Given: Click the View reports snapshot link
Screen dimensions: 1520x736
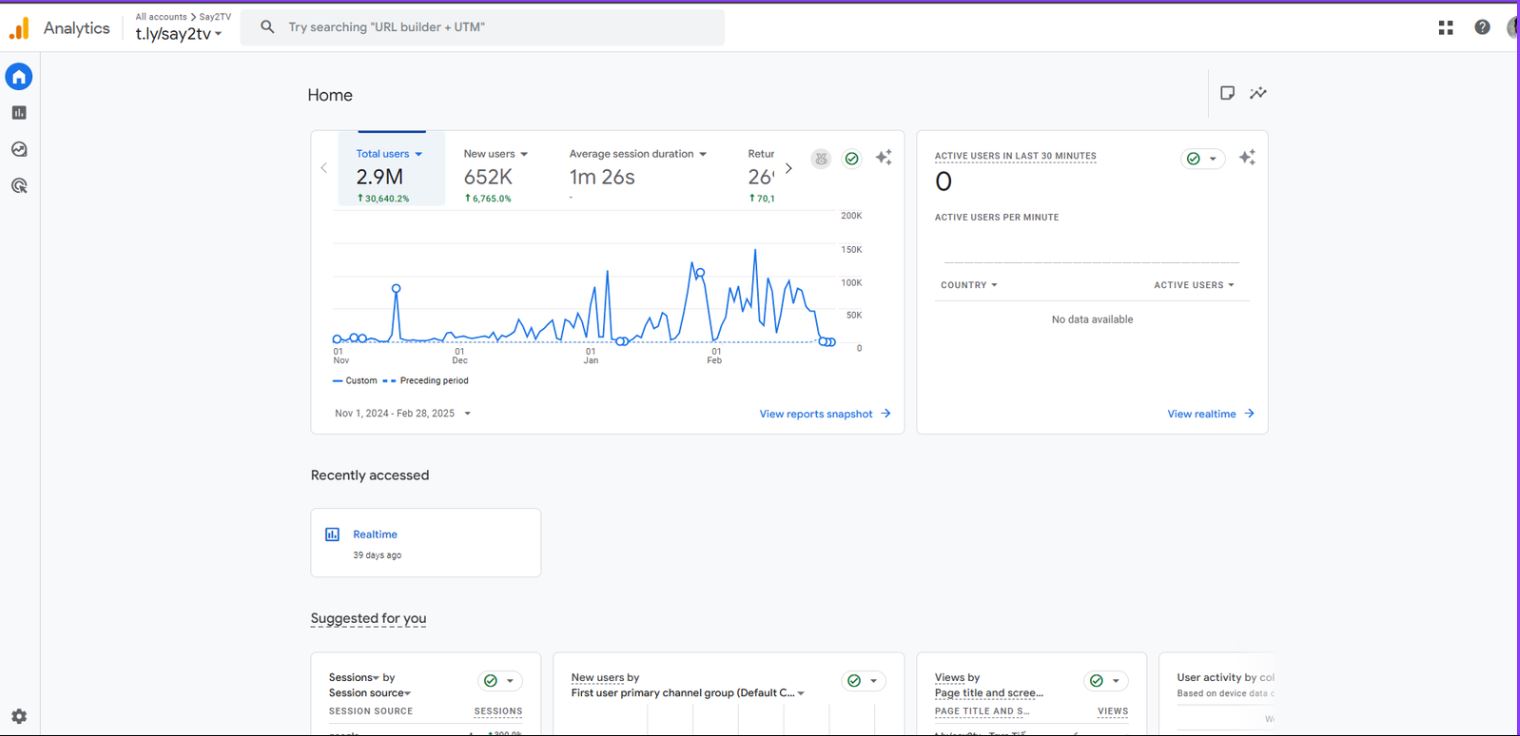Looking at the screenshot, I should [x=824, y=414].
